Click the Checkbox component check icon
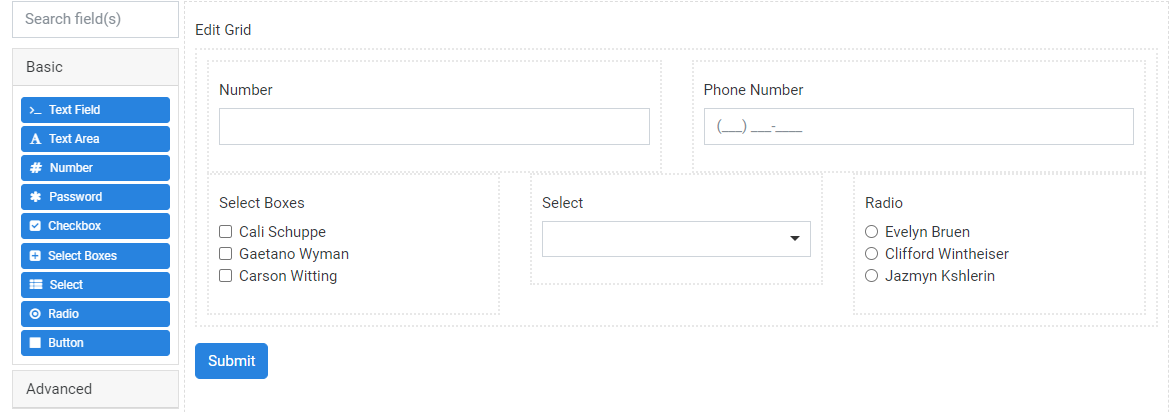Image resolution: width=1171 pixels, height=412 pixels. pyautogui.click(x=34, y=226)
